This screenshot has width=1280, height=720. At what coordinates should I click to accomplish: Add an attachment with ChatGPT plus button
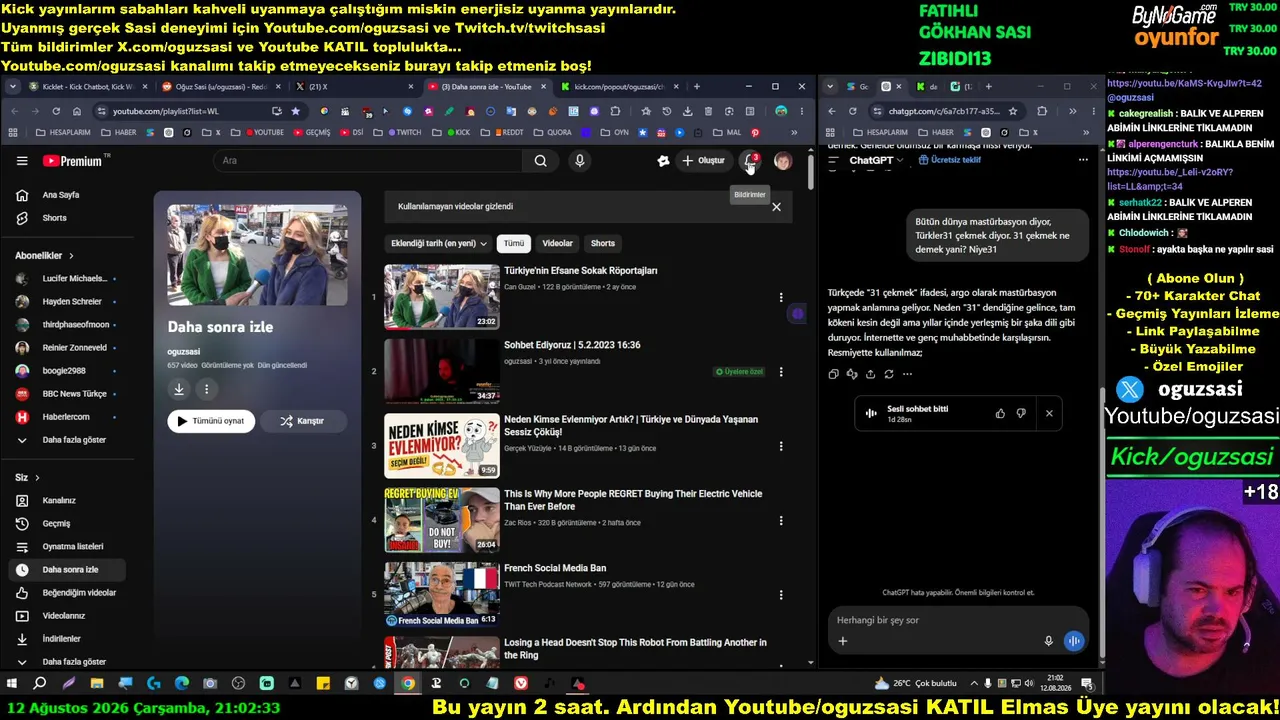tap(843, 641)
